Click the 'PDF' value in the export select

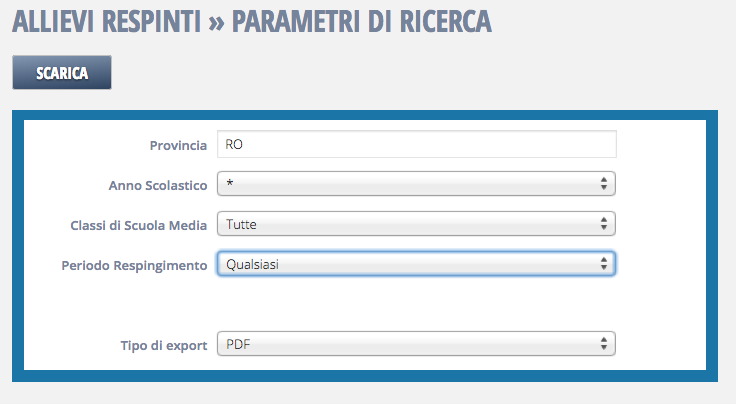pyautogui.click(x=238, y=344)
